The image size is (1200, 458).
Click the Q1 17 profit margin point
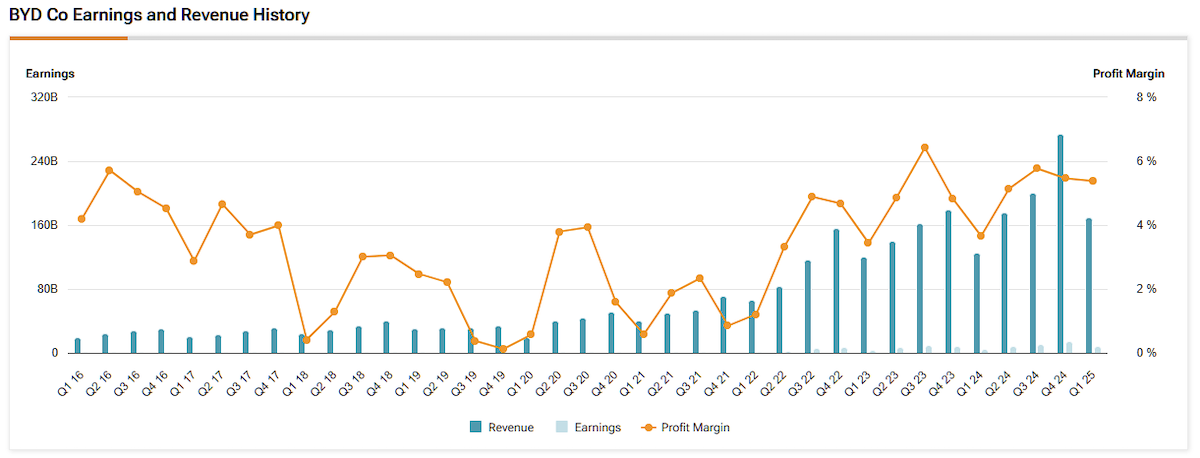(x=194, y=261)
